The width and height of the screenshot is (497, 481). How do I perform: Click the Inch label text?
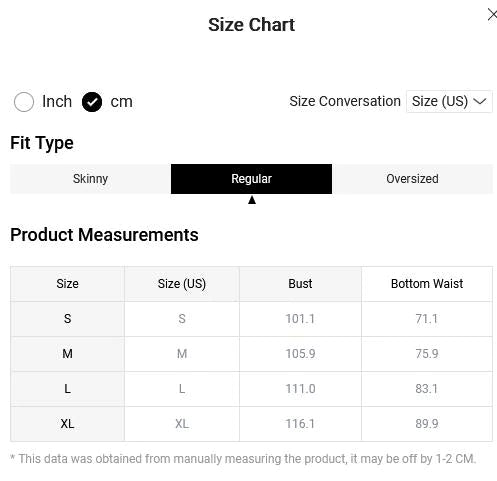point(57,101)
